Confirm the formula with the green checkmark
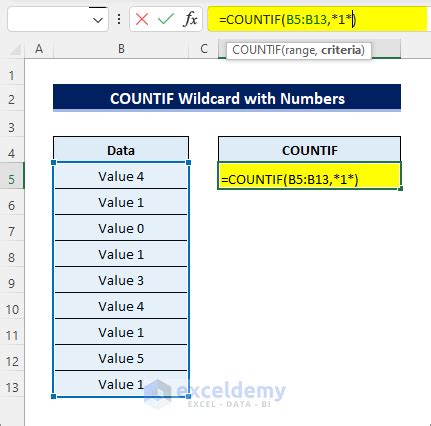This screenshot has width=431, height=426. (166, 19)
